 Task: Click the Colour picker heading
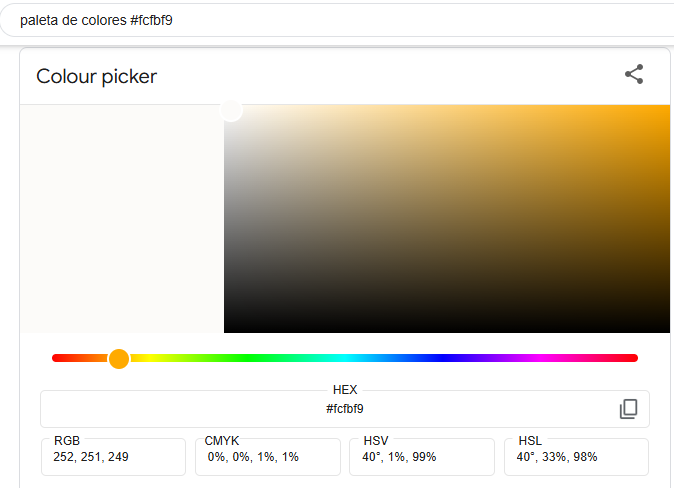coord(97,77)
